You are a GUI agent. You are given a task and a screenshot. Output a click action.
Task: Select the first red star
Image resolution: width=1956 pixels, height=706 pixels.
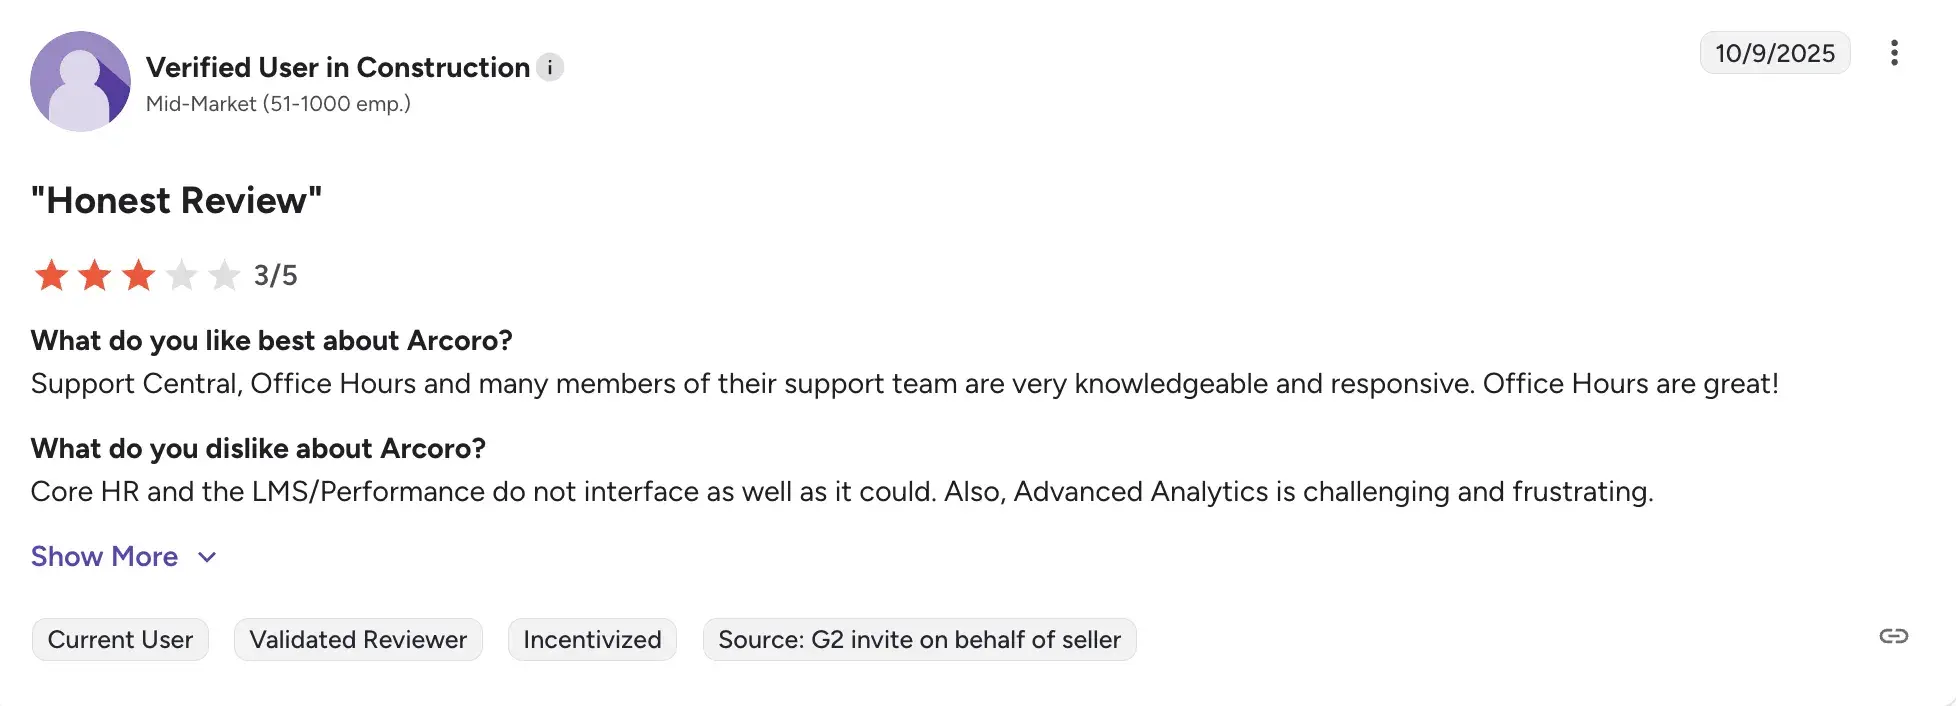(50, 275)
